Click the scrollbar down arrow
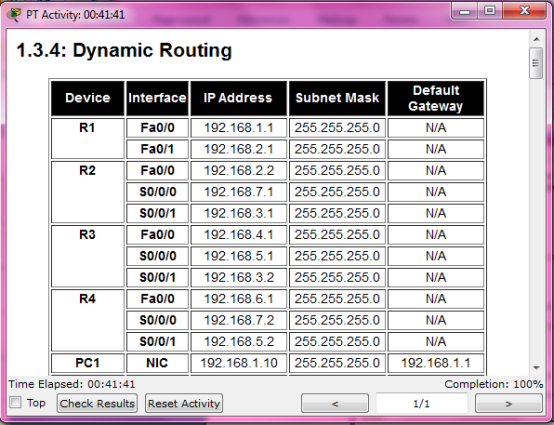The width and height of the screenshot is (554, 425). click(536, 368)
